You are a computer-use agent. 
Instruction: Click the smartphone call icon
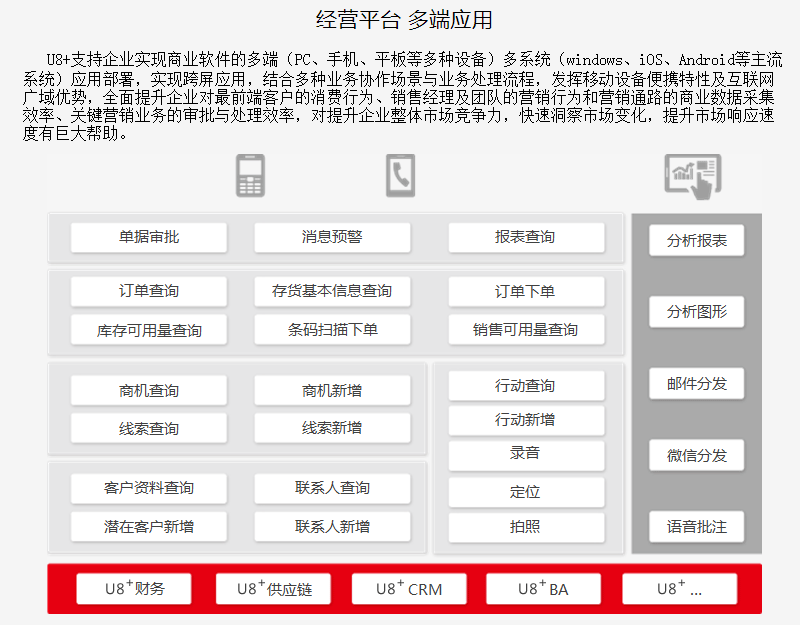pos(401,176)
